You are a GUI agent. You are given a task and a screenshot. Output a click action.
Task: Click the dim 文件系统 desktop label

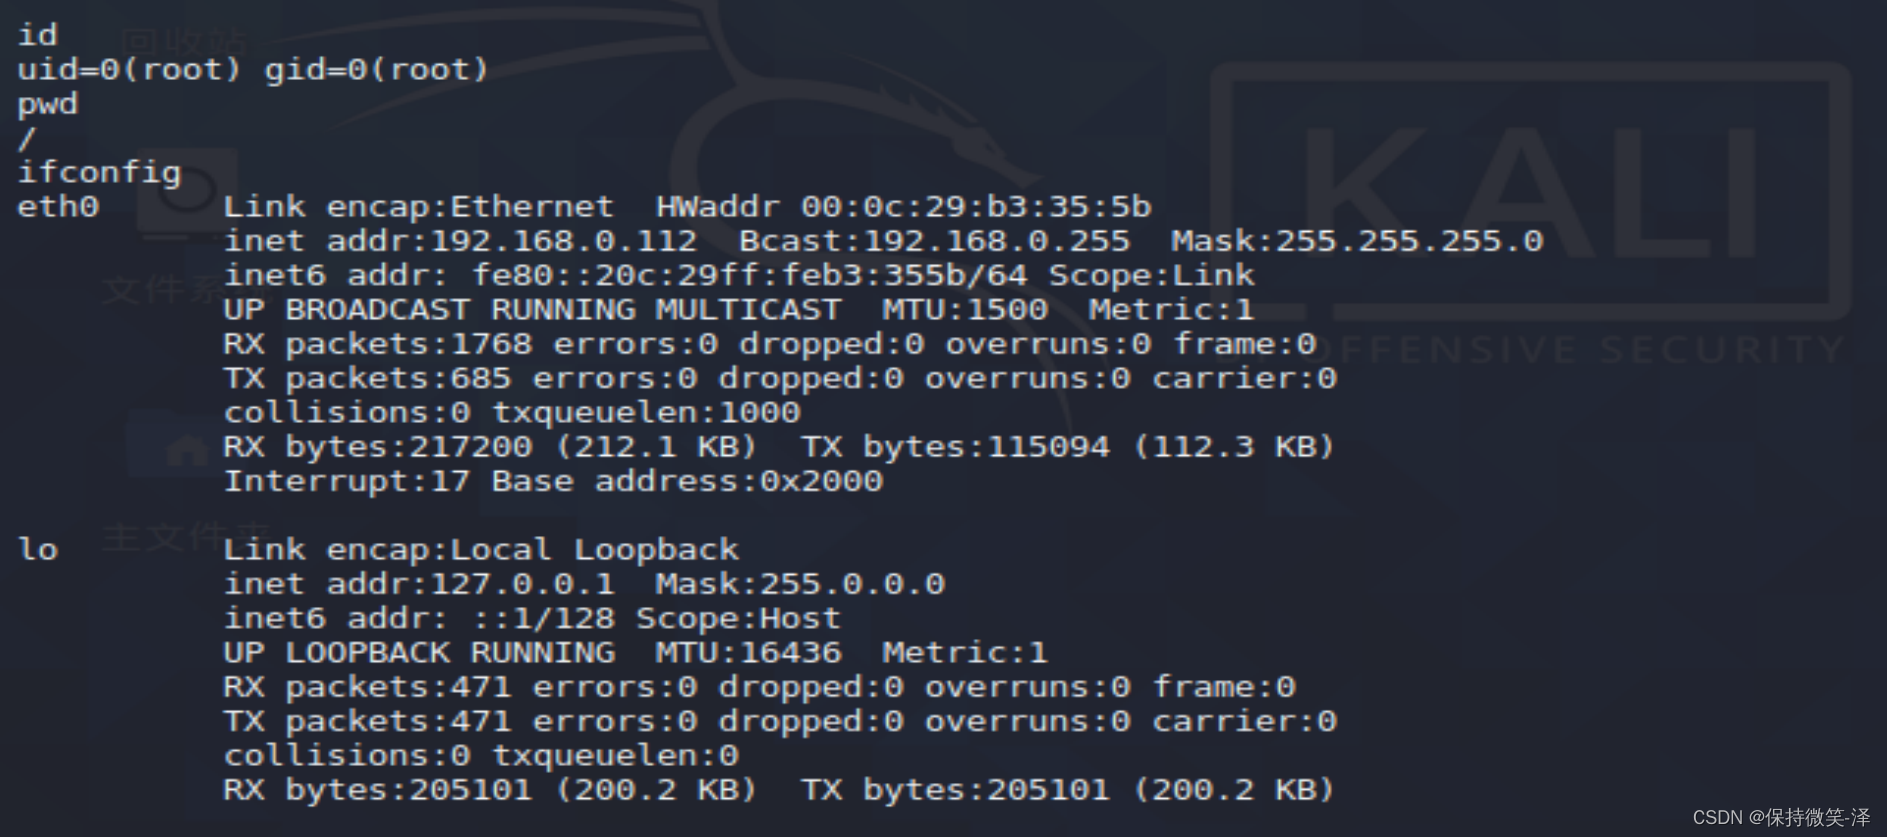[165, 290]
